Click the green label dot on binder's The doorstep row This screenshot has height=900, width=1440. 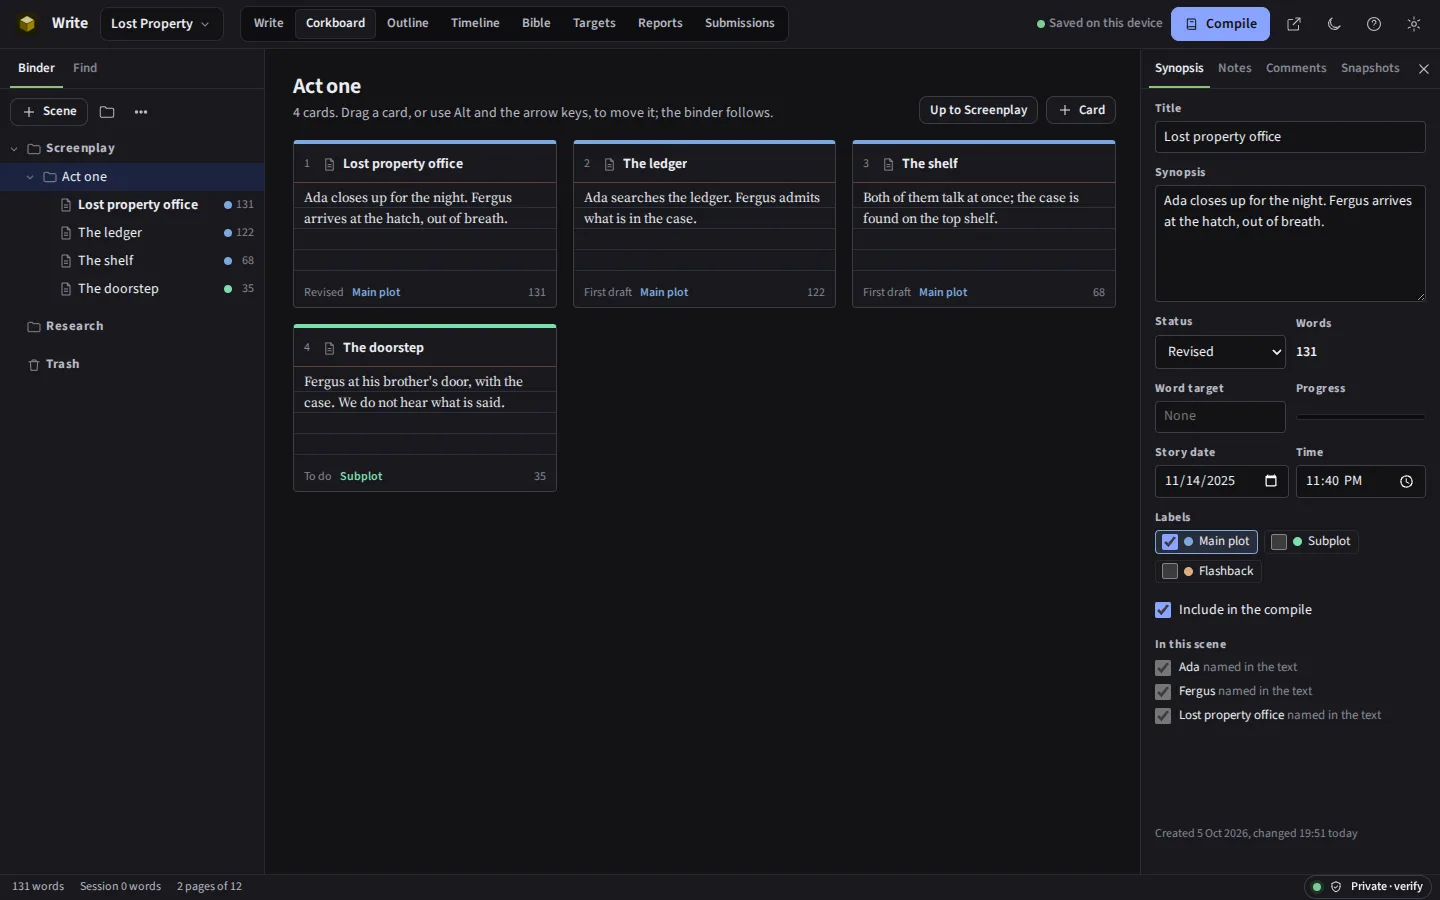228,289
